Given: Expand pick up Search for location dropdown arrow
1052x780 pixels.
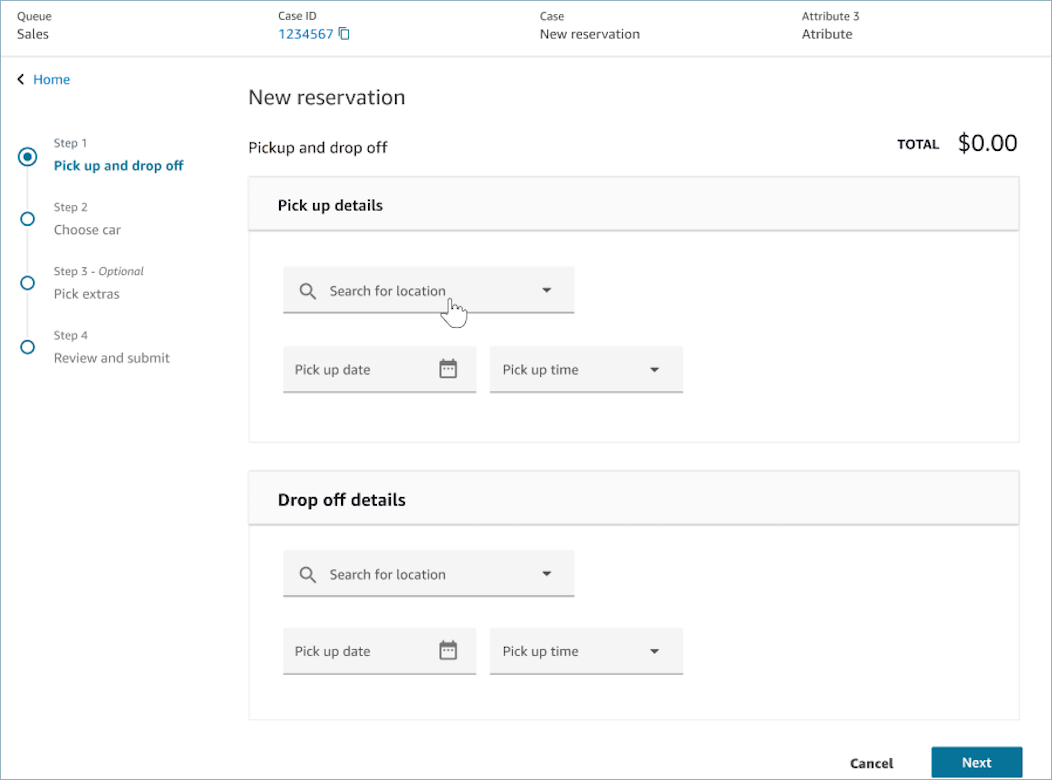Looking at the screenshot, I should click(x=547, y=290).
